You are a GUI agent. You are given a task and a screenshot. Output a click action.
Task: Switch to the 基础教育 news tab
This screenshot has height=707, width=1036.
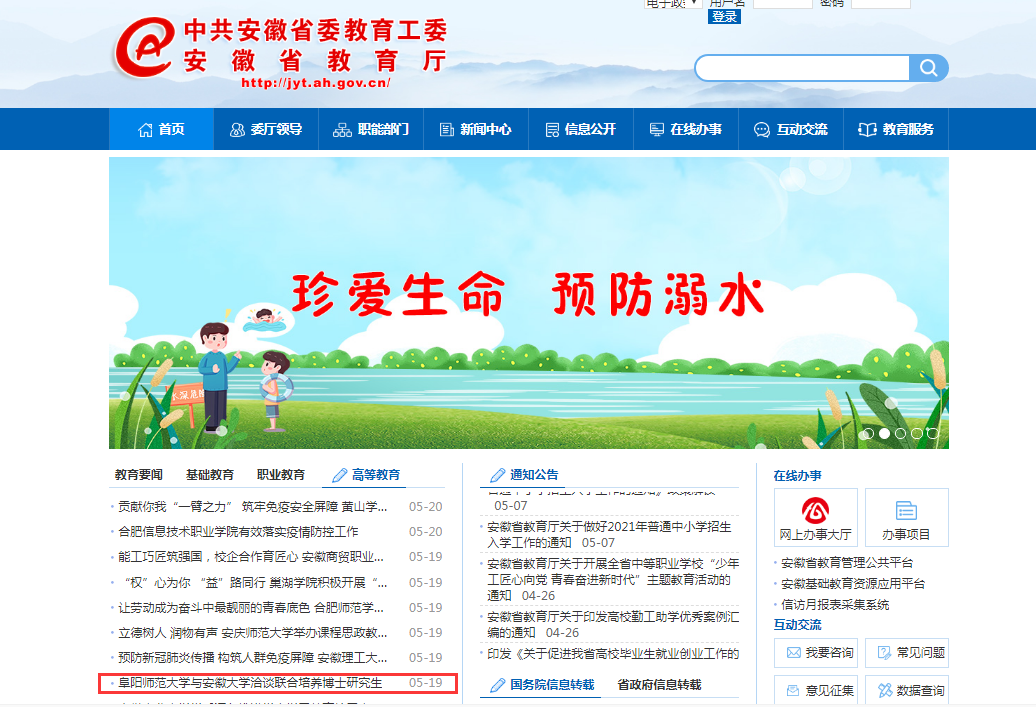(x=210, y=475)
